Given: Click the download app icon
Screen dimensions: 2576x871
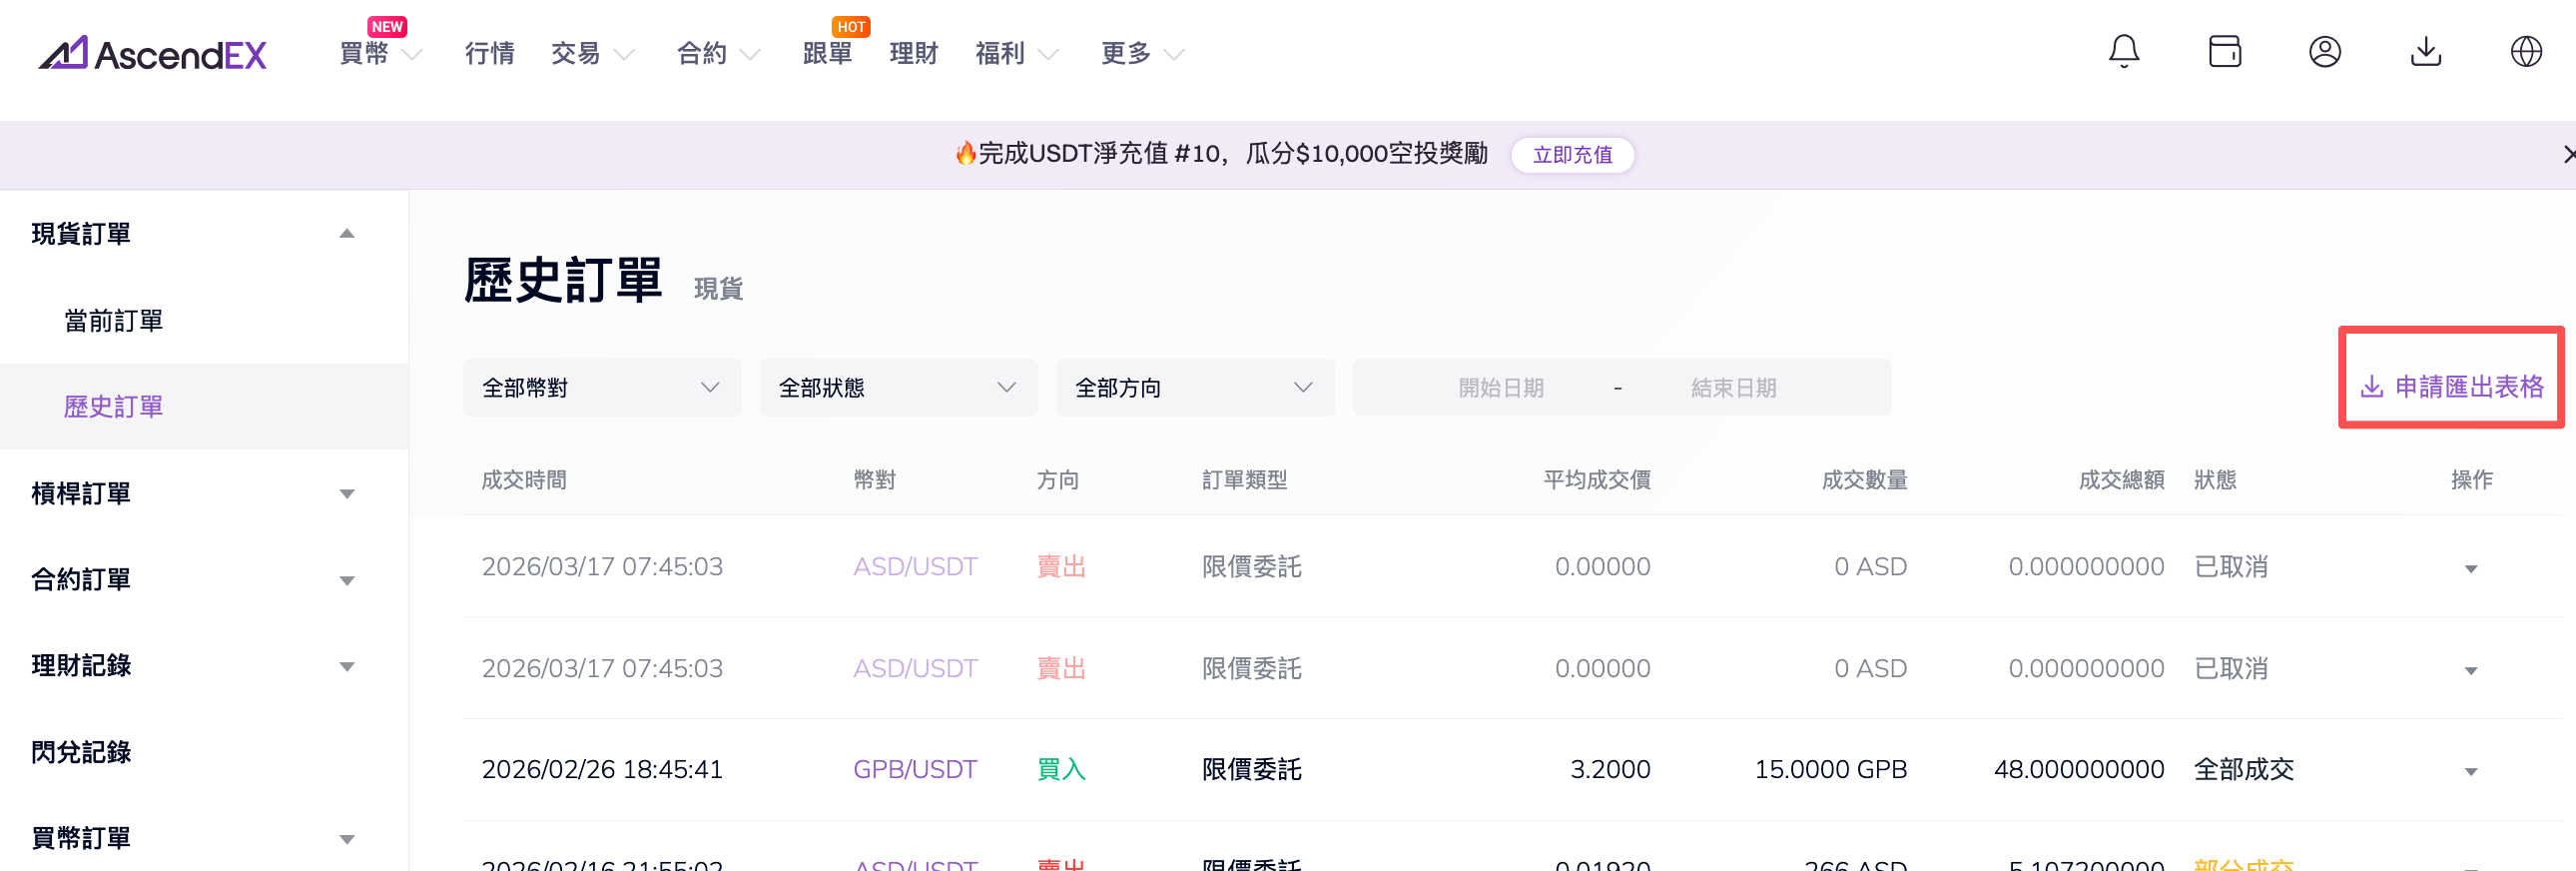Looking at the screenshot, I should [x=2425, y=51].
